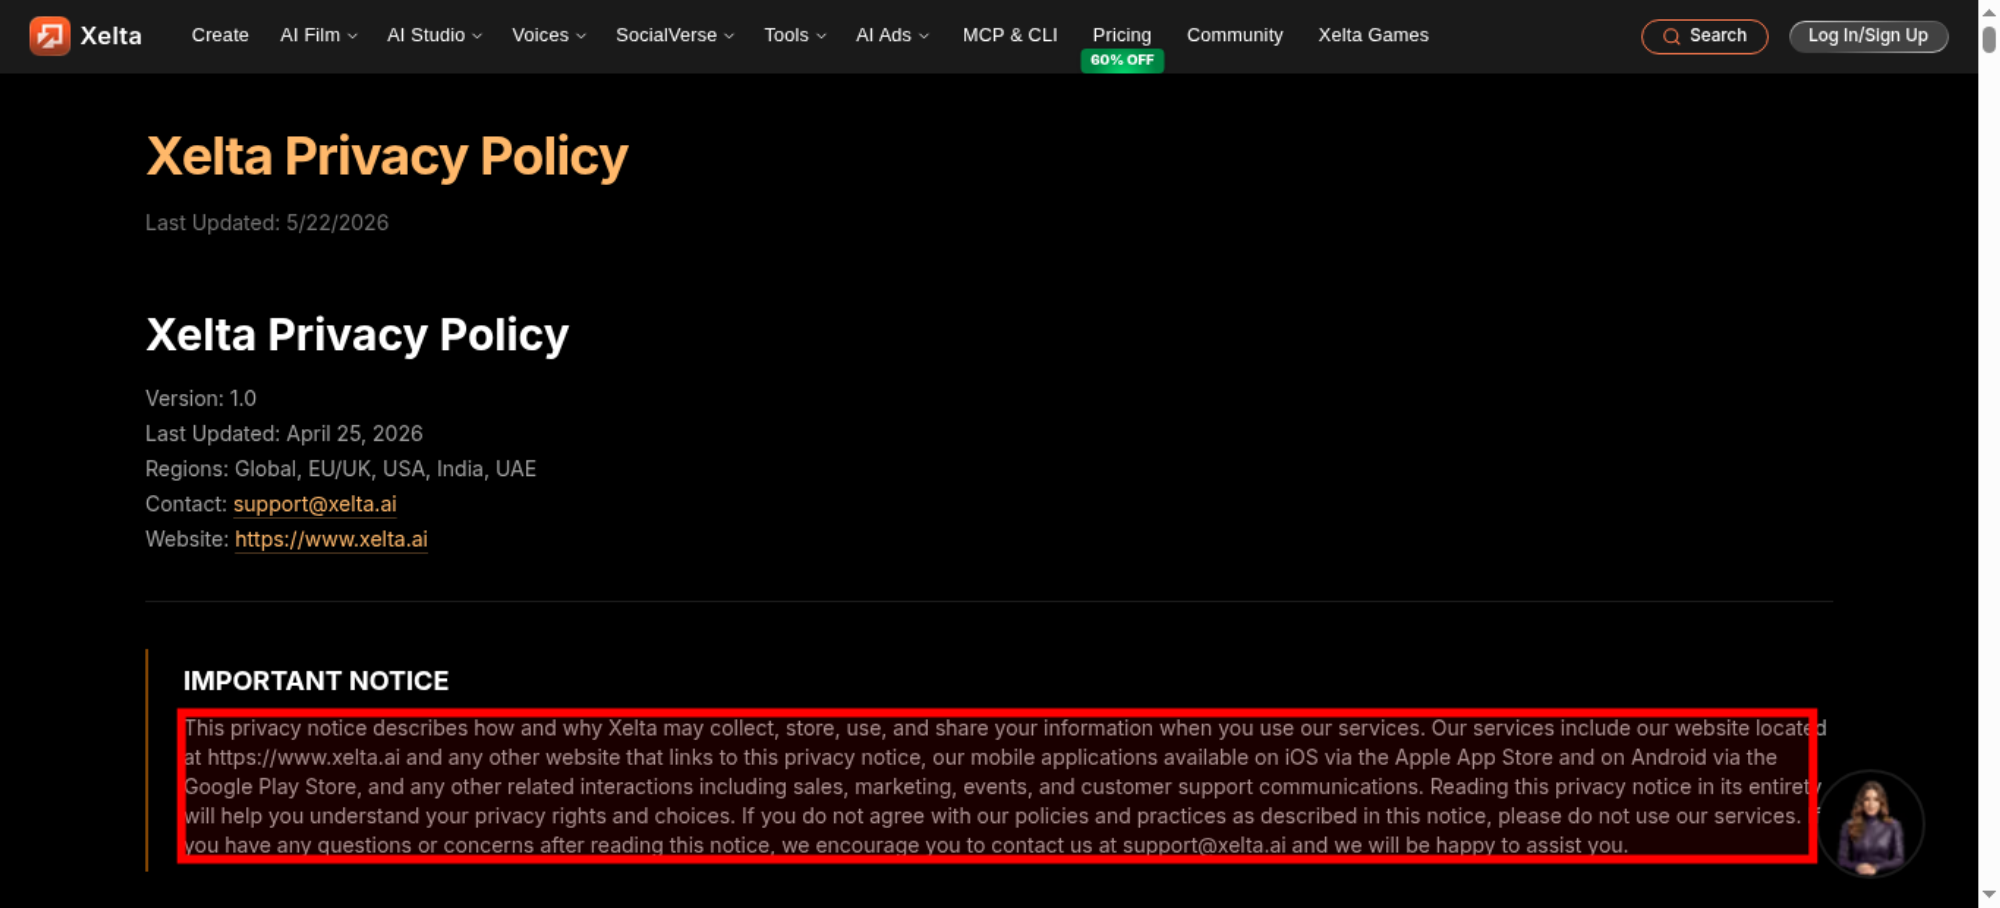Click the Version: 1.0 line

201,398
